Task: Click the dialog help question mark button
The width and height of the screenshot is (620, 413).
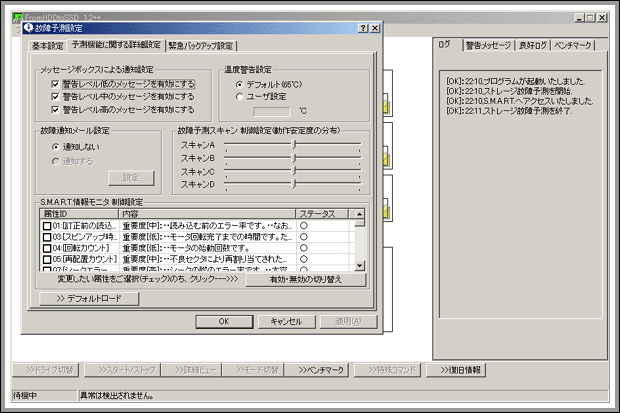Action: tap(363, 28)
